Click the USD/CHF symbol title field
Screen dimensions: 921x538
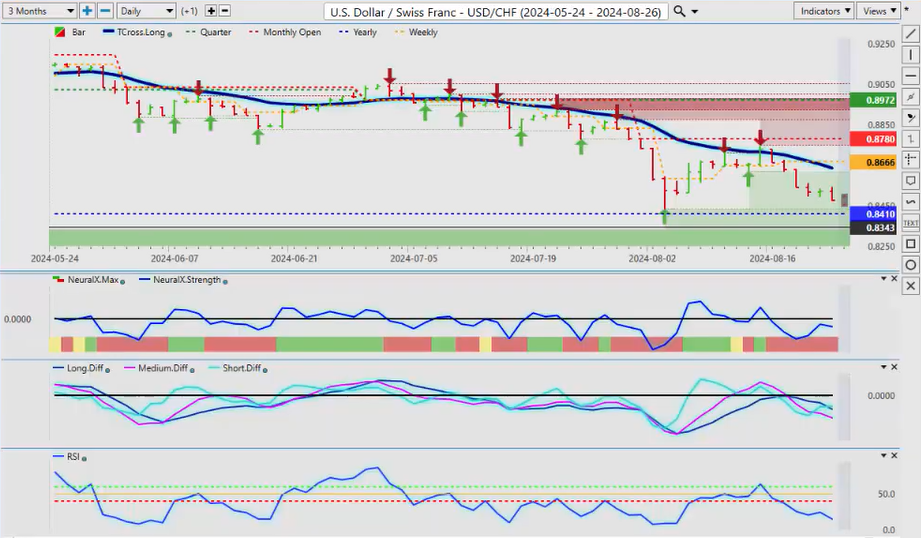click(x=497, y=11)
